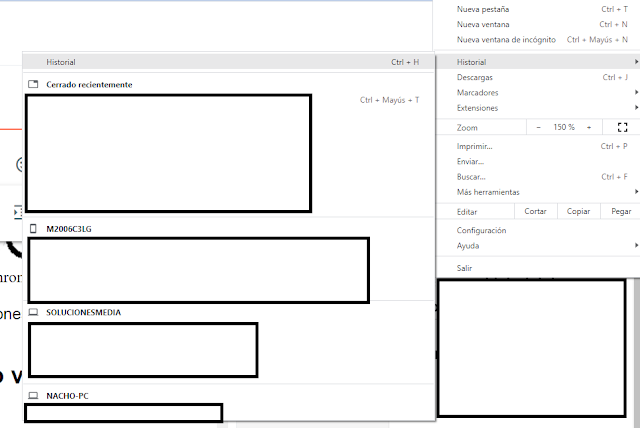Click the laptop icon beside SOLUCIONESMEDIA

(33, 313)
